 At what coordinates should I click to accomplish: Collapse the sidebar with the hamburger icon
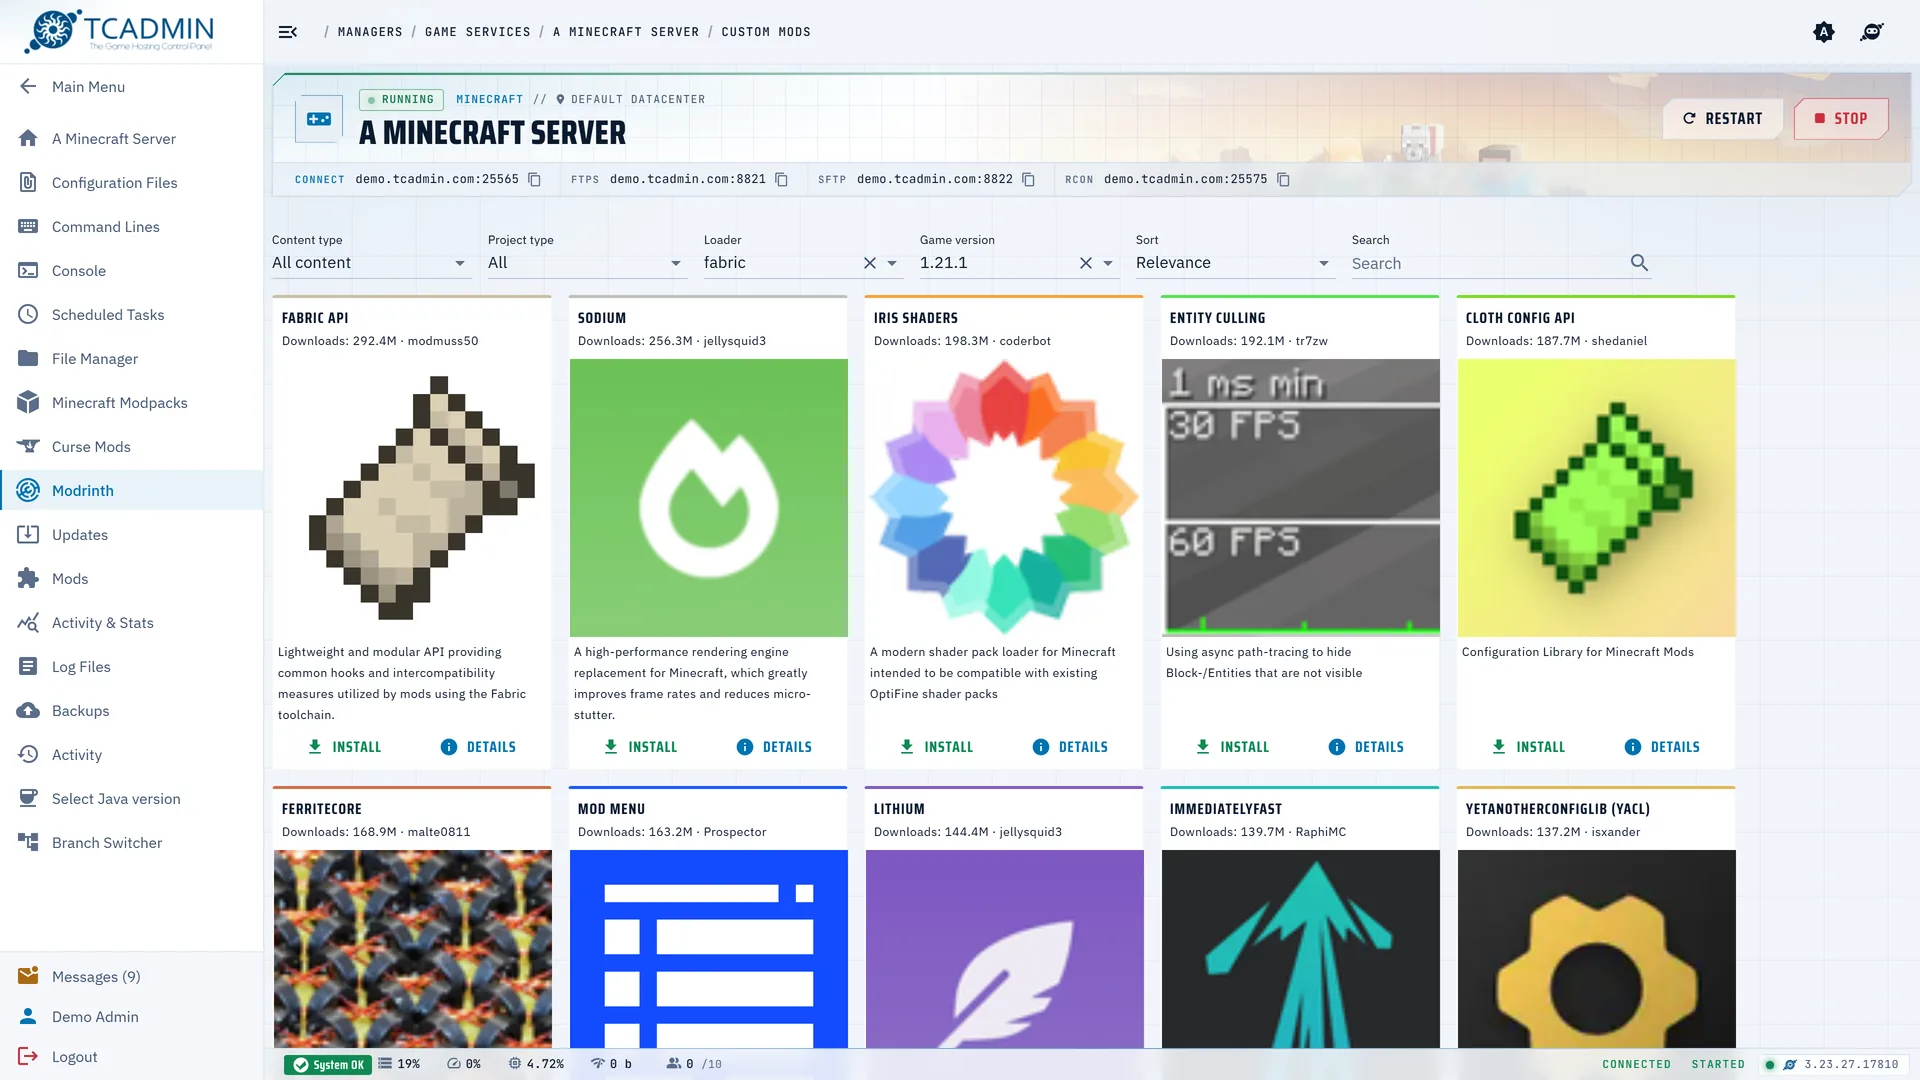288,32
